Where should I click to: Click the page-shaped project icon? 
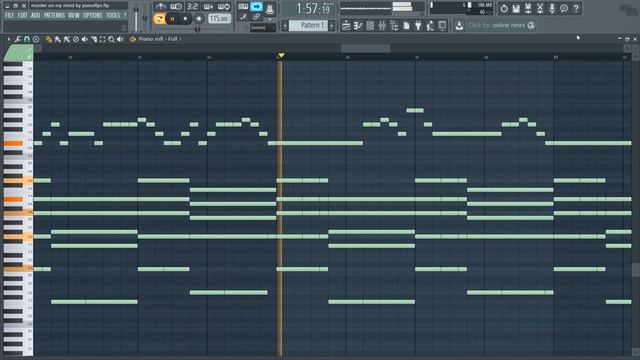pos(406,26)
